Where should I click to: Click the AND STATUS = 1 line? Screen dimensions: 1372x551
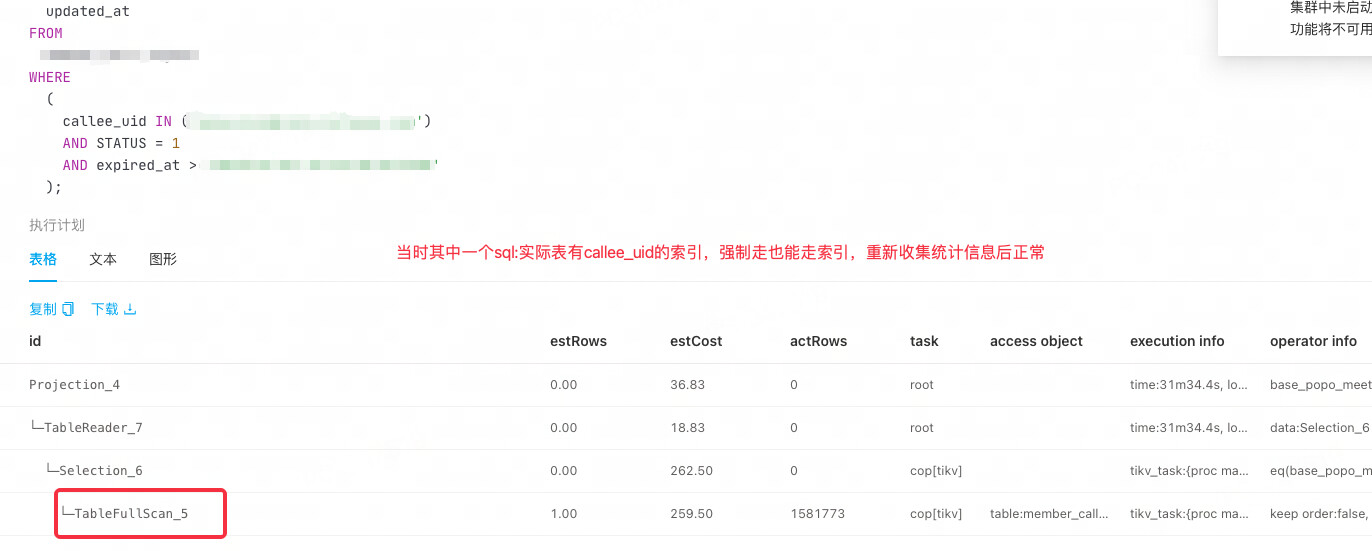pos(121,143)
